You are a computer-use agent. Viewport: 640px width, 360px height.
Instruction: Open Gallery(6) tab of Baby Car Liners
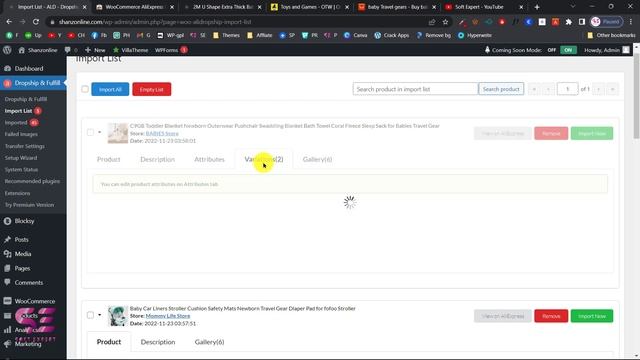[x=209, y=342]
